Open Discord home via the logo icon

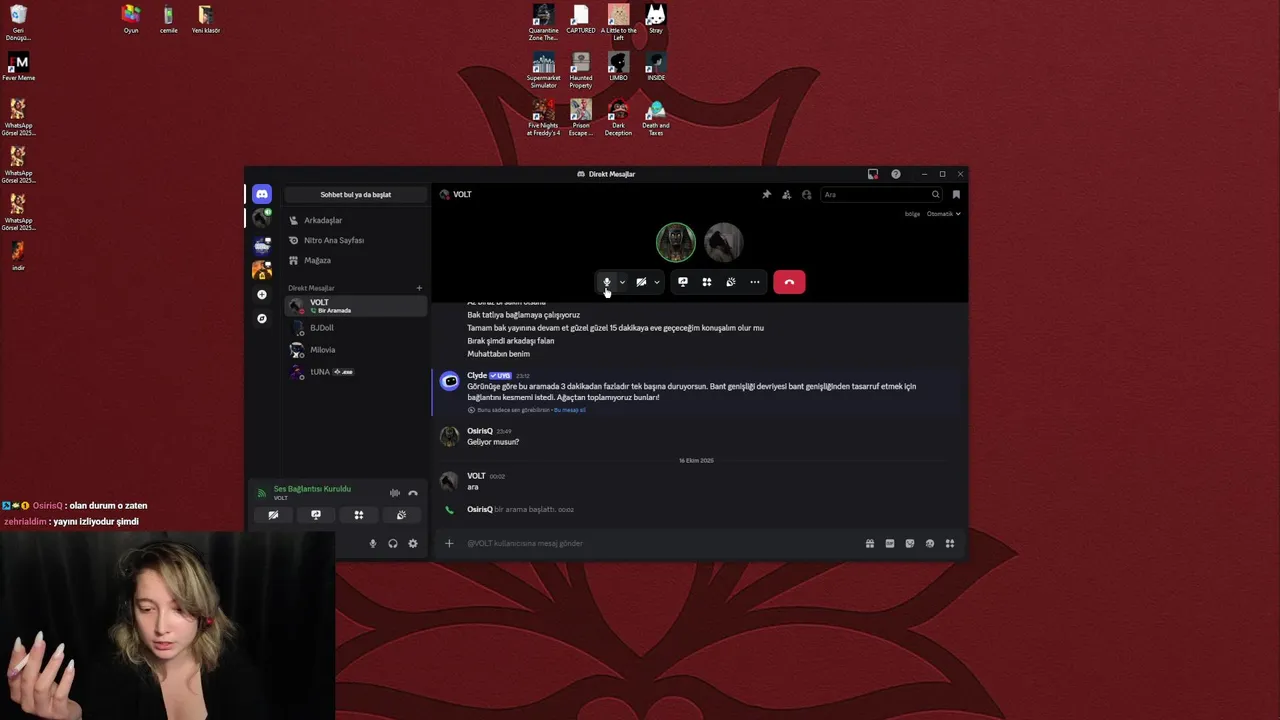coord(262,194)
